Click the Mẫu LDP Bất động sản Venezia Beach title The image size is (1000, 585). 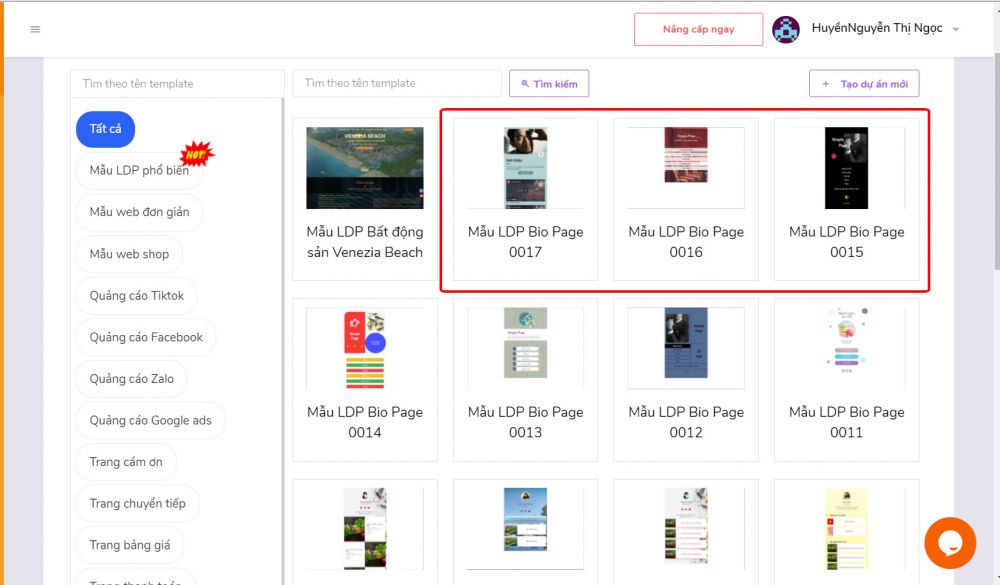[x=365, y=242]
